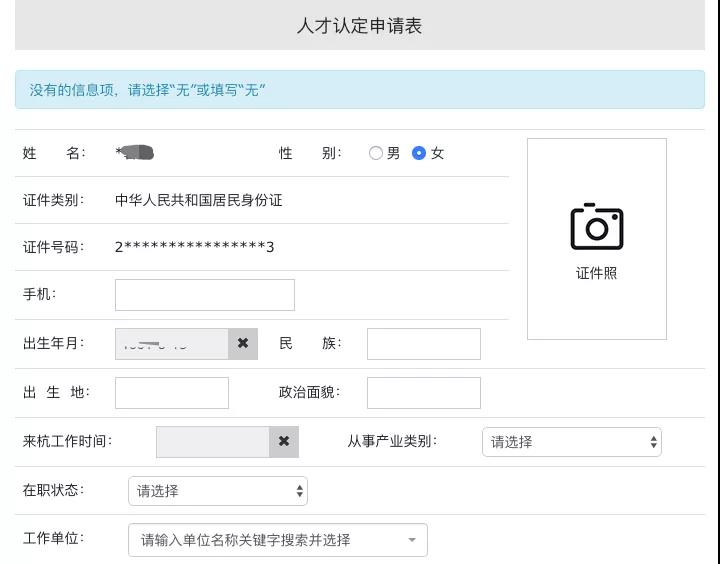Image resolution: width=720 pixels, height=564 pixels.
Task: Open the 在职状态 dropdown
Action: (x=218, y=491)
